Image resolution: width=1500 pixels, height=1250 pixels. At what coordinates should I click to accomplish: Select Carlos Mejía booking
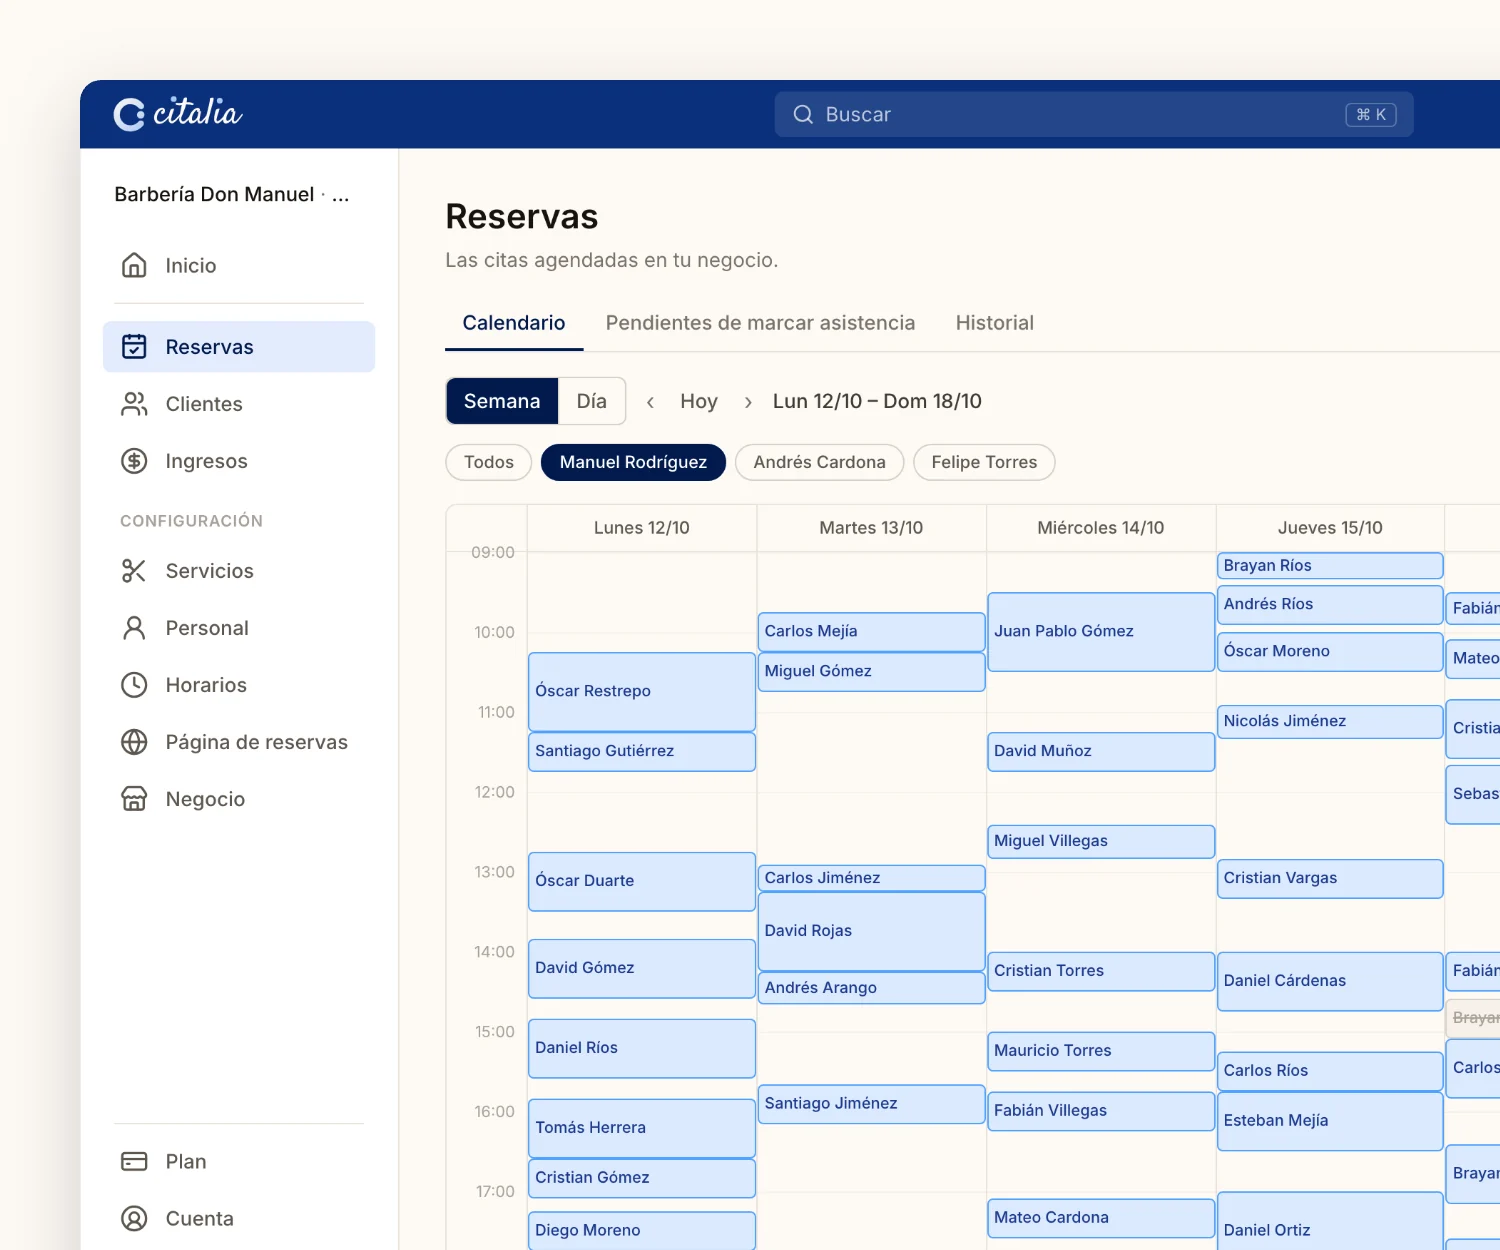click(872, 632)
